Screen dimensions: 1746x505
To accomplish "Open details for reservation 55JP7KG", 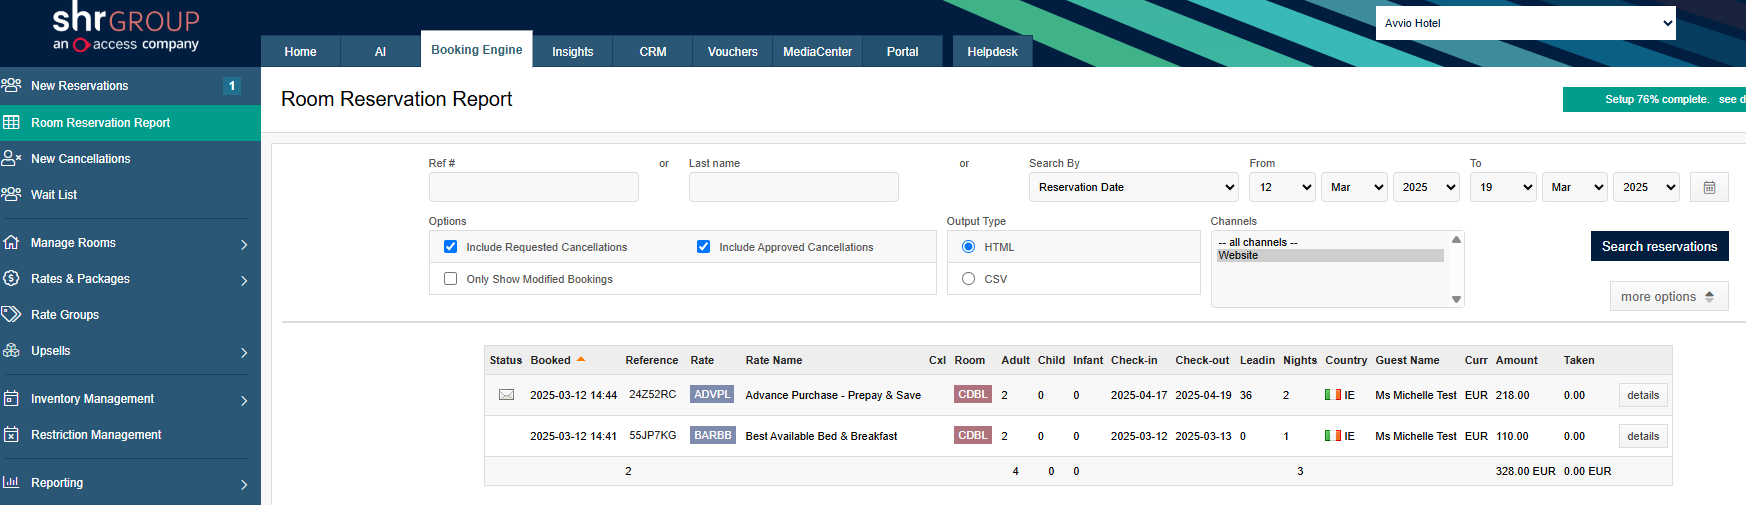I will pyautogui.click(x=1643, y=436).
